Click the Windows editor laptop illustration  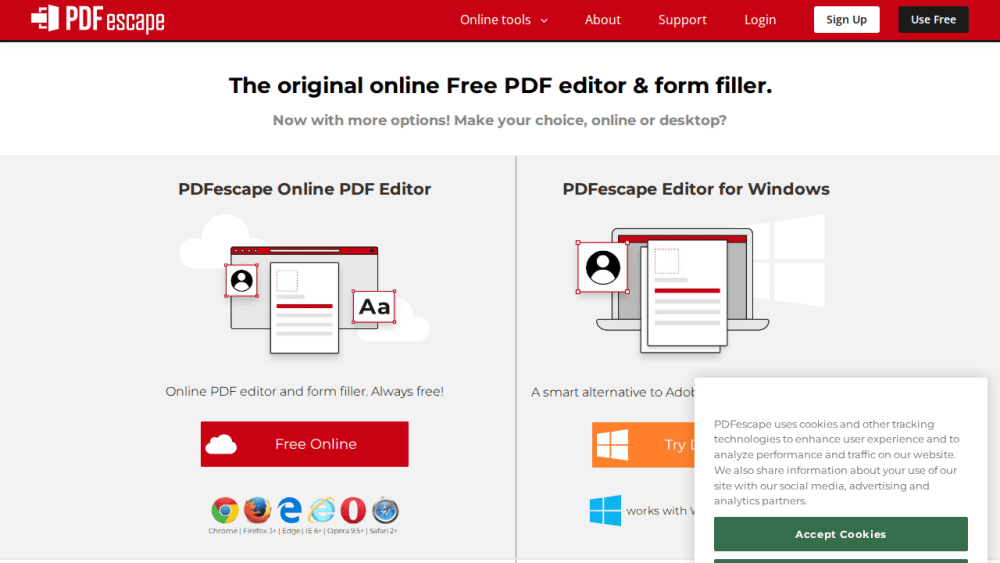point(700,285)
